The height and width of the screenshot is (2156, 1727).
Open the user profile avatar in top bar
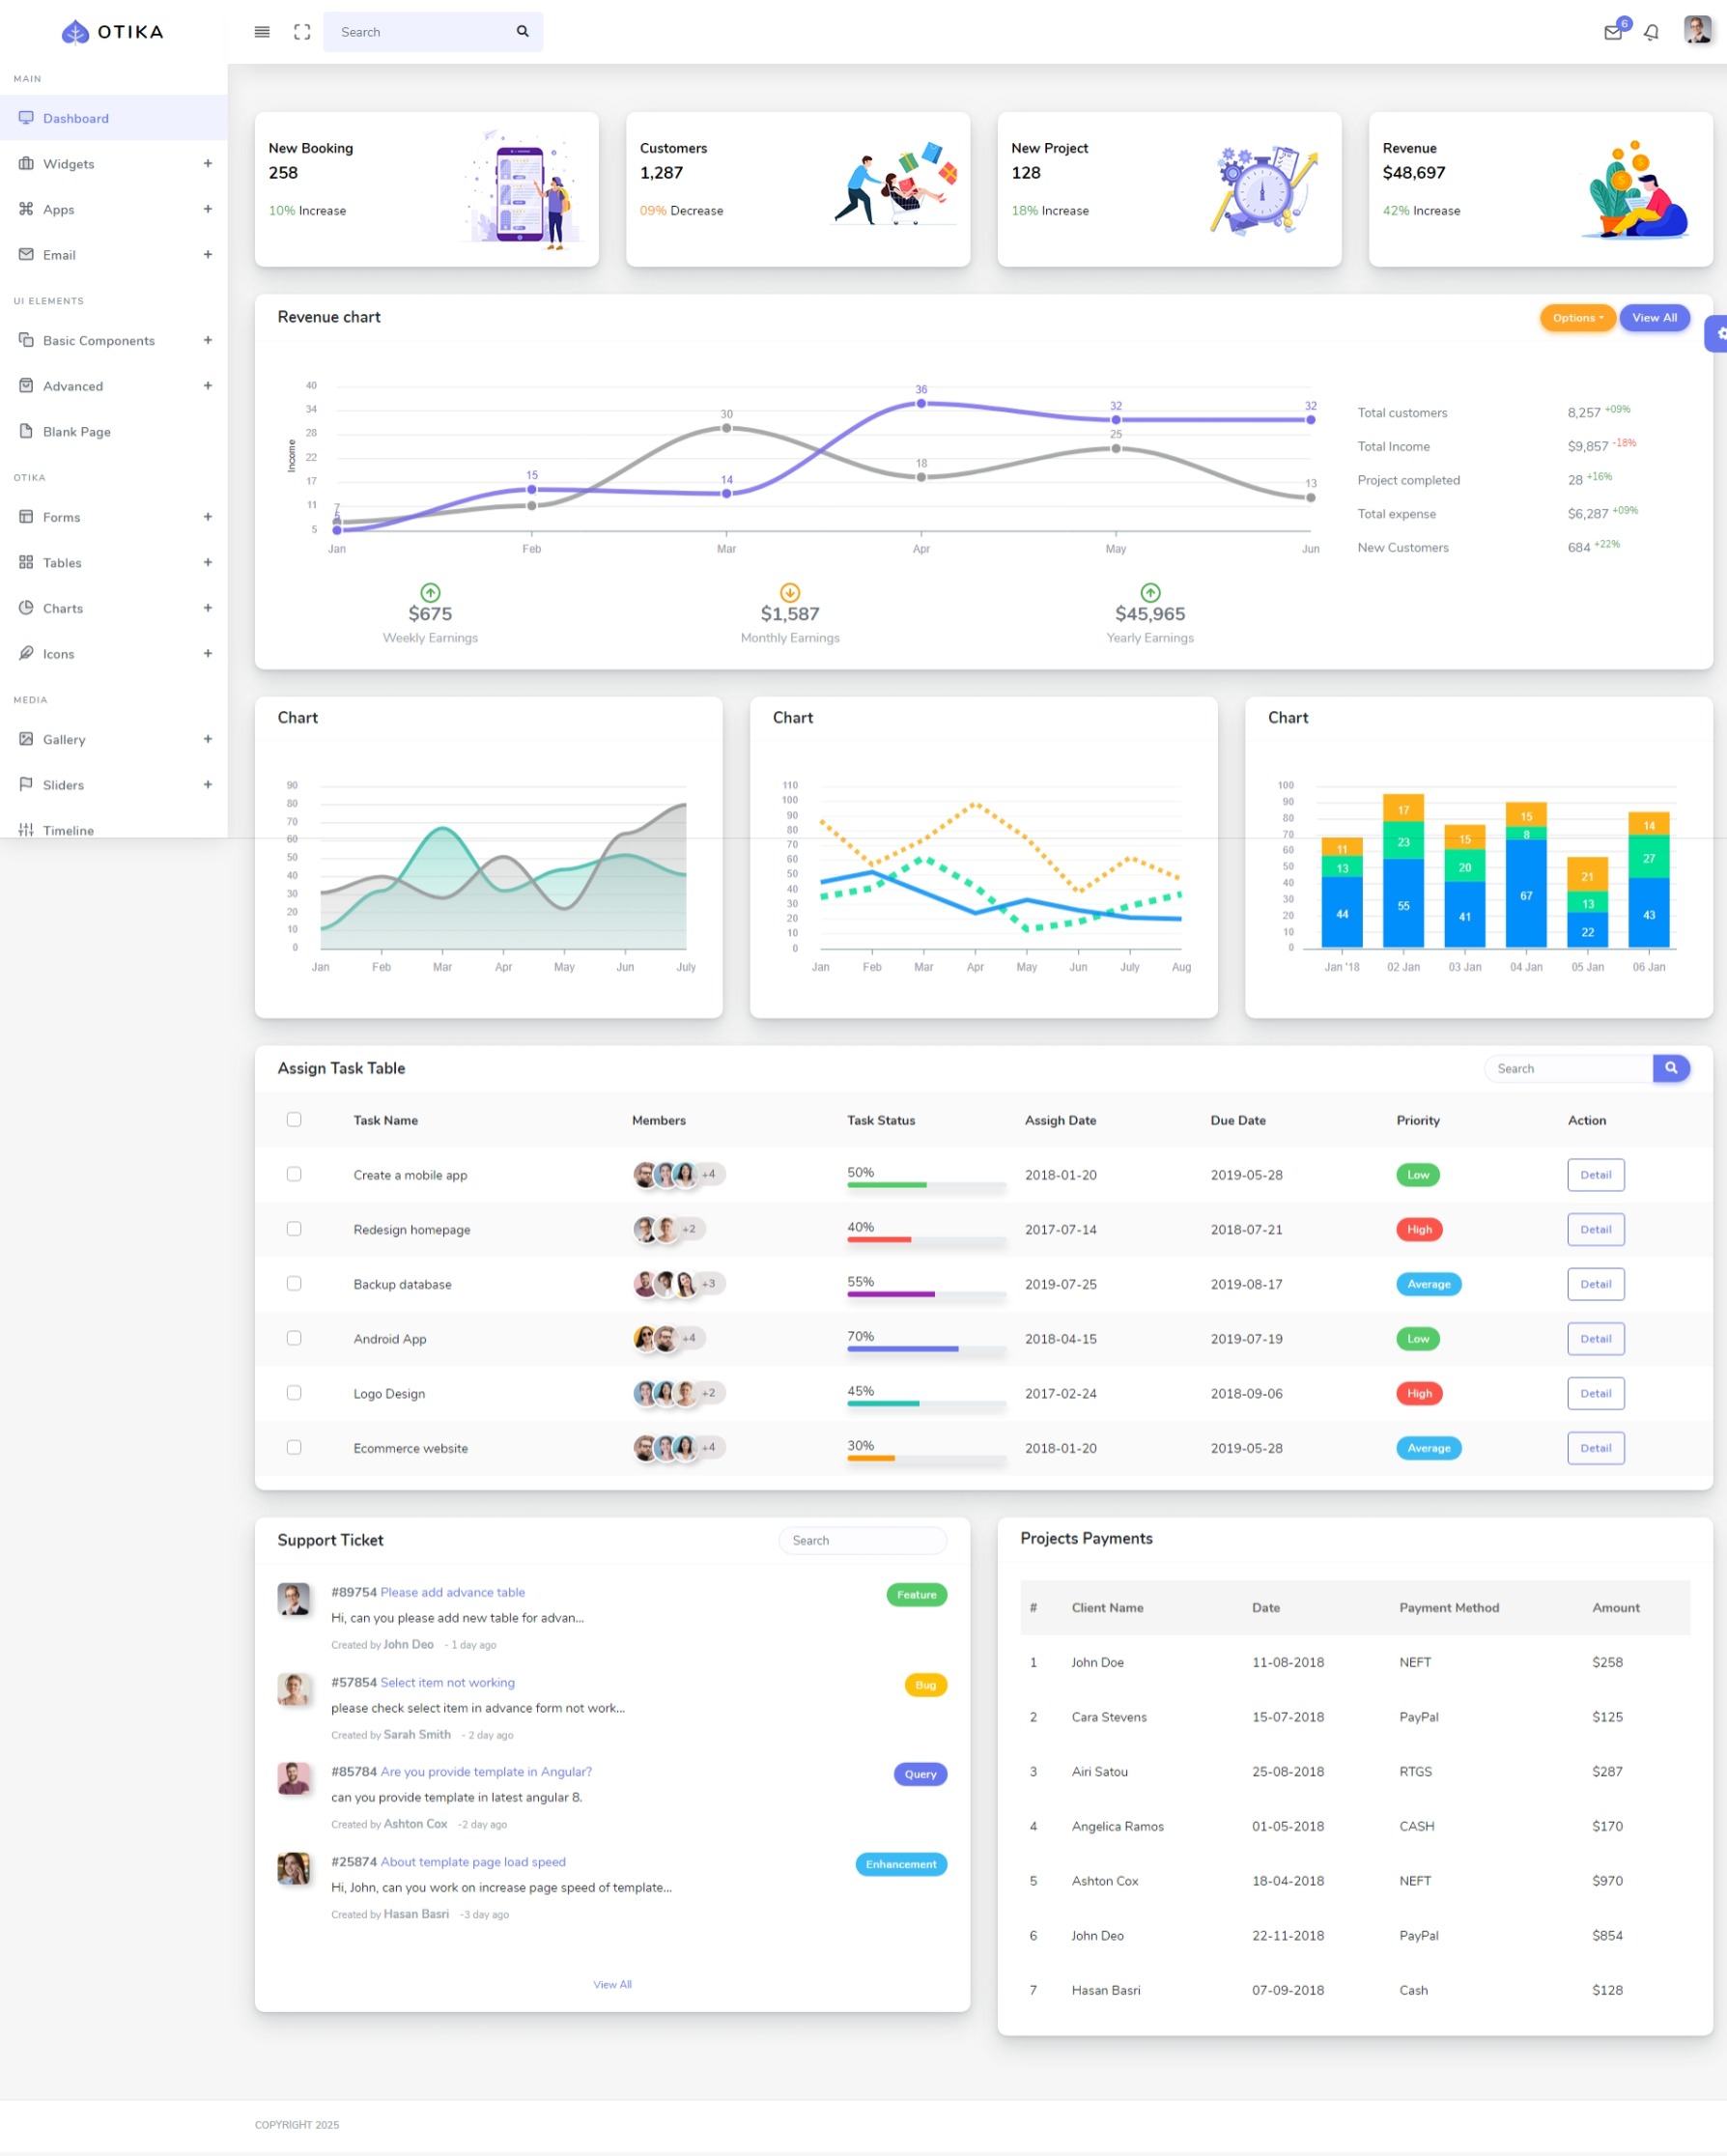[1697, 30]
